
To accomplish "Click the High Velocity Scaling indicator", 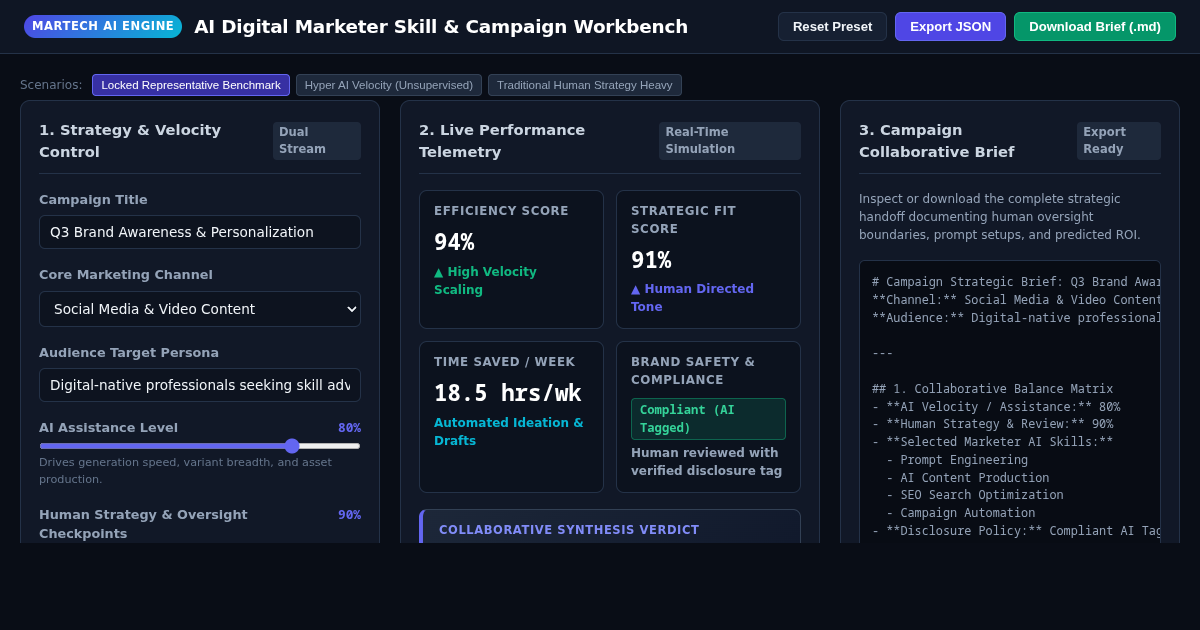I will coord(485,281).
